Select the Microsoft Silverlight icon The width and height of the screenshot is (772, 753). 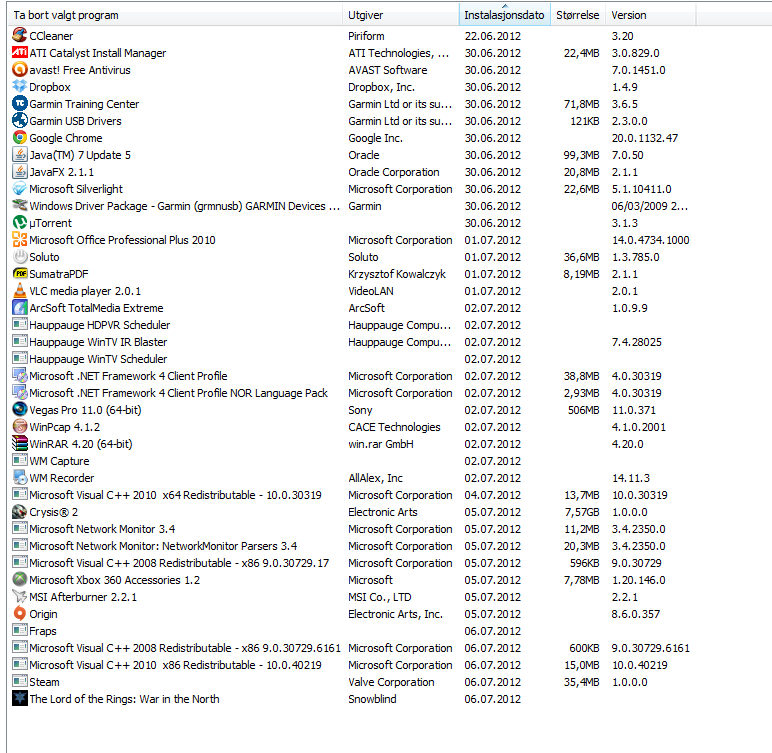tap(20, 188)
